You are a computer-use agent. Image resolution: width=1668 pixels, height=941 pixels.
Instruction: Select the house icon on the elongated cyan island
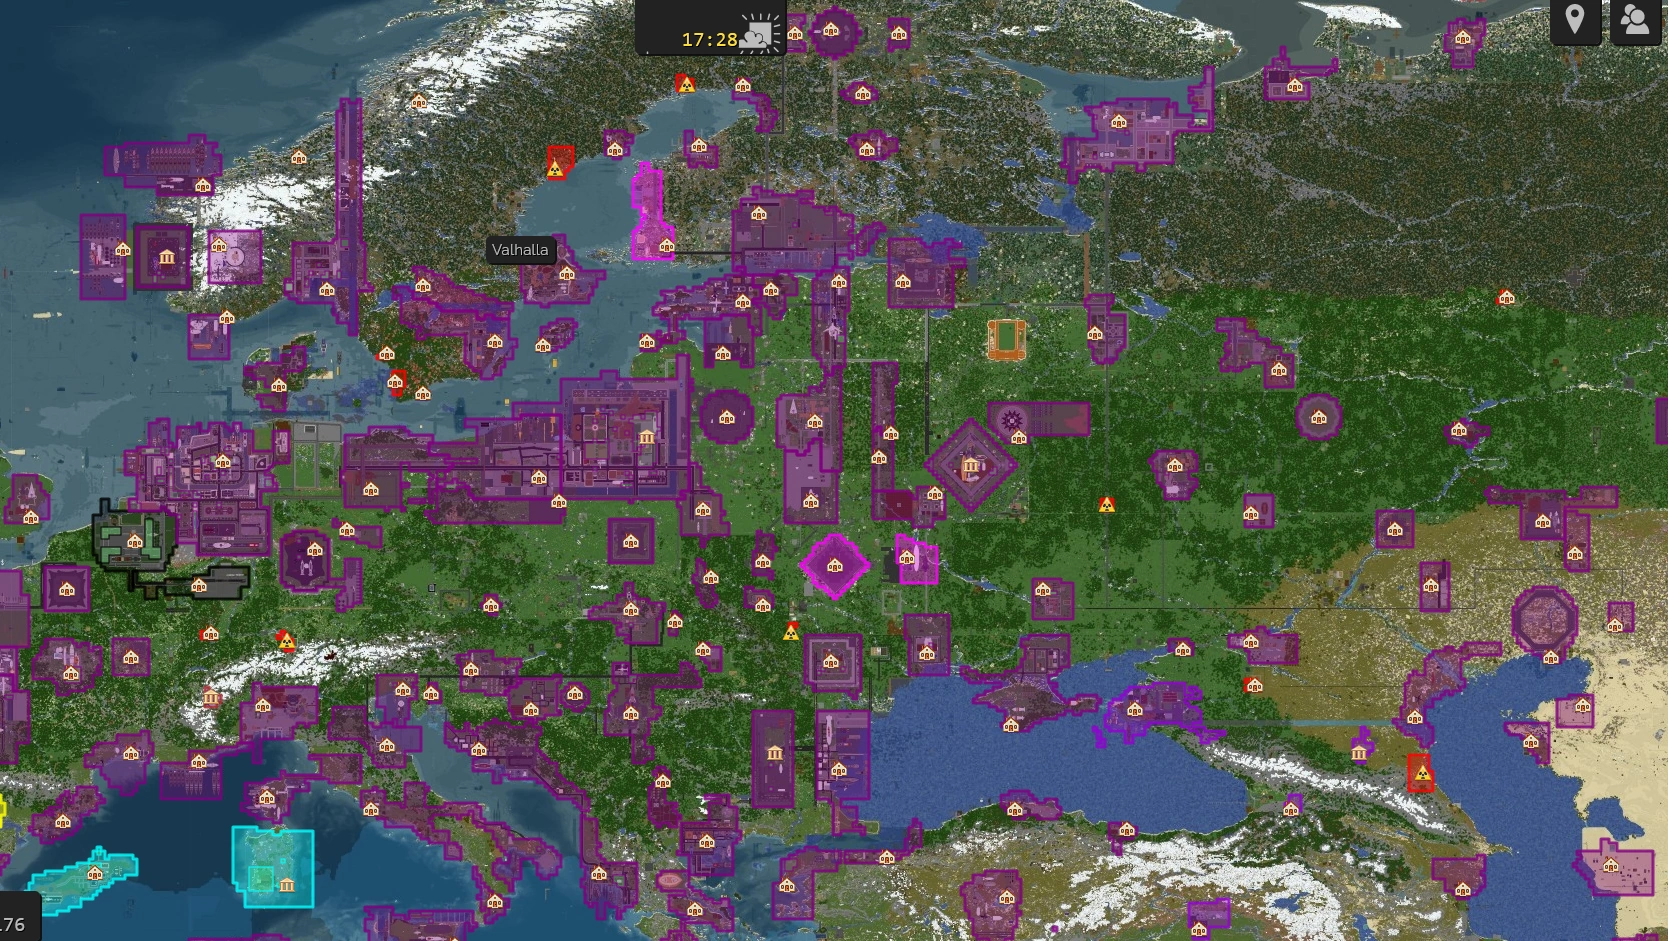95,874
